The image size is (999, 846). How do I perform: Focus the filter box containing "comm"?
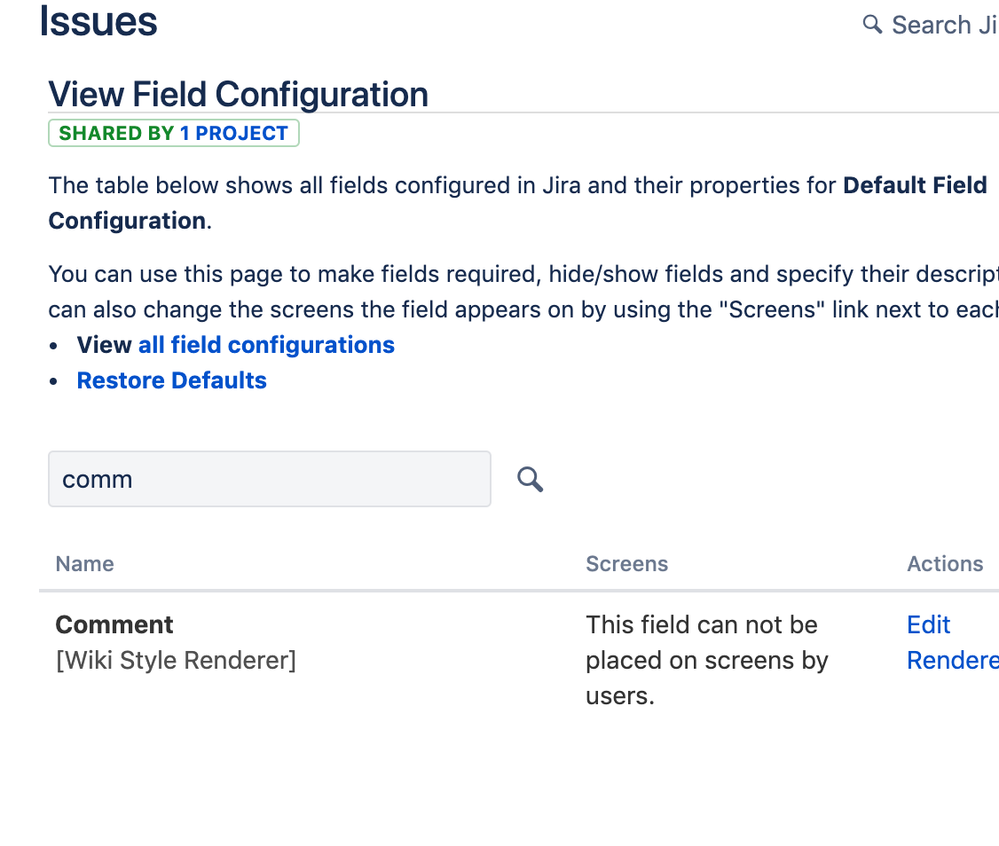(269, 479)
